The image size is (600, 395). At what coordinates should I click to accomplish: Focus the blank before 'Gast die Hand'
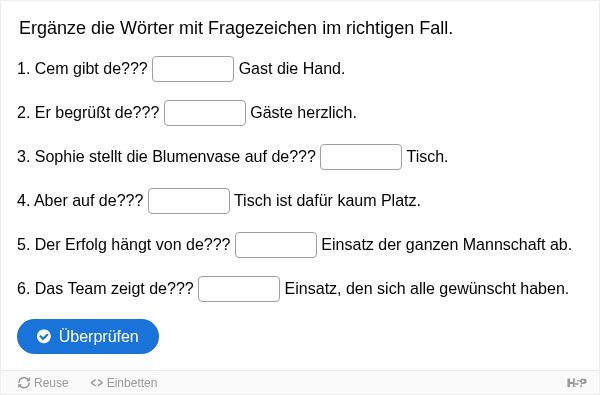tap(193, 69)
